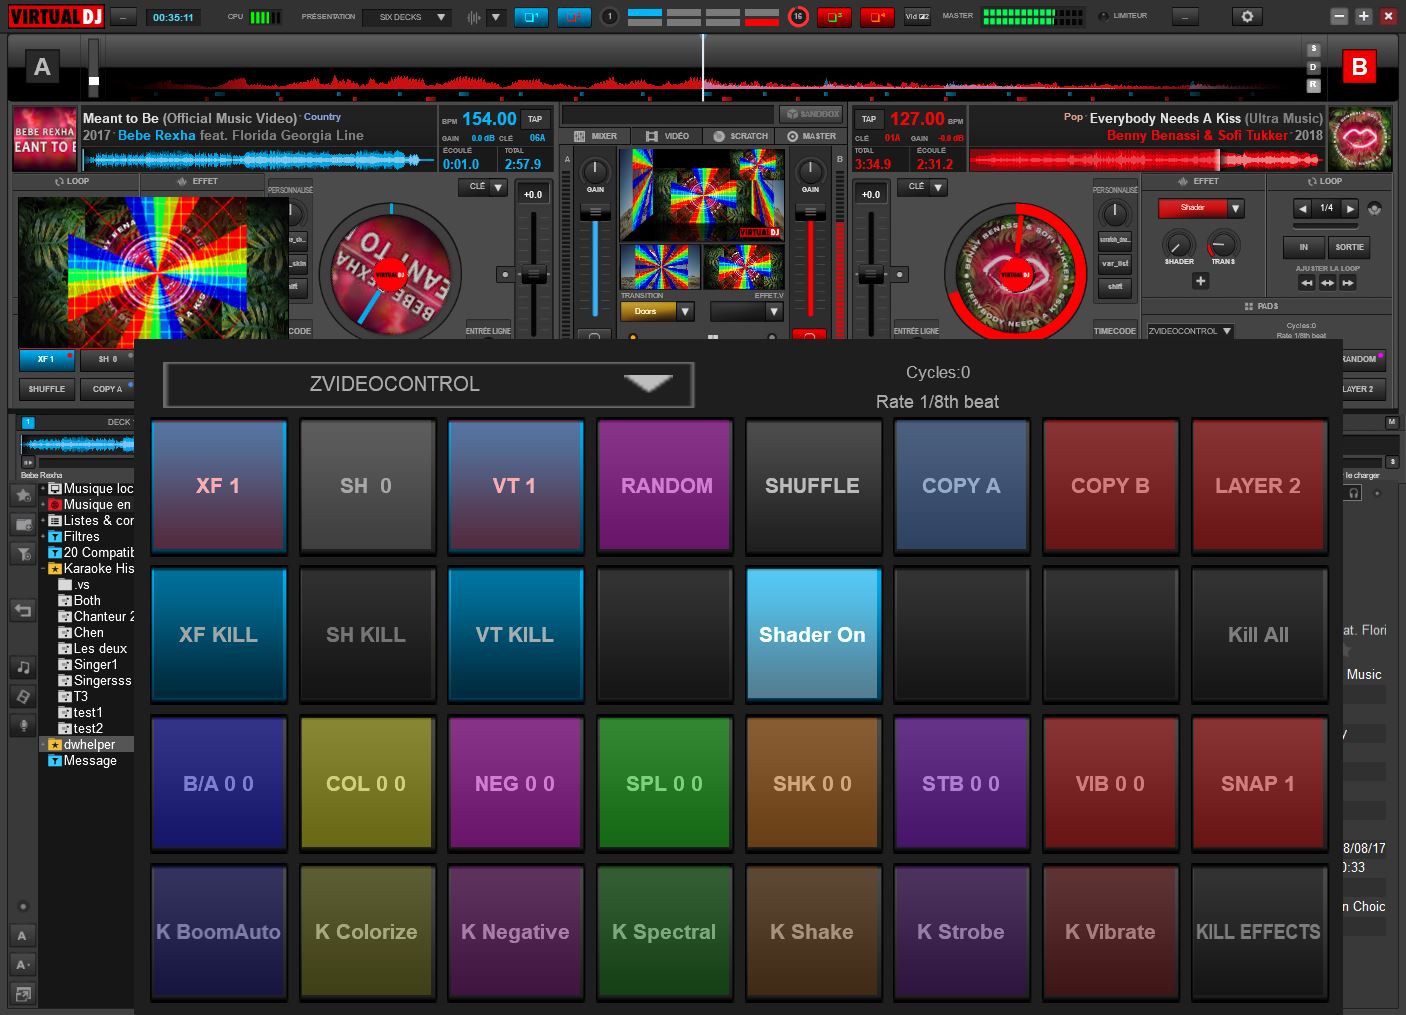This screenshot has height=1015, width=1406.
Task: Open deck B CLÉ dropdown
Action: [x=922, y=187]
